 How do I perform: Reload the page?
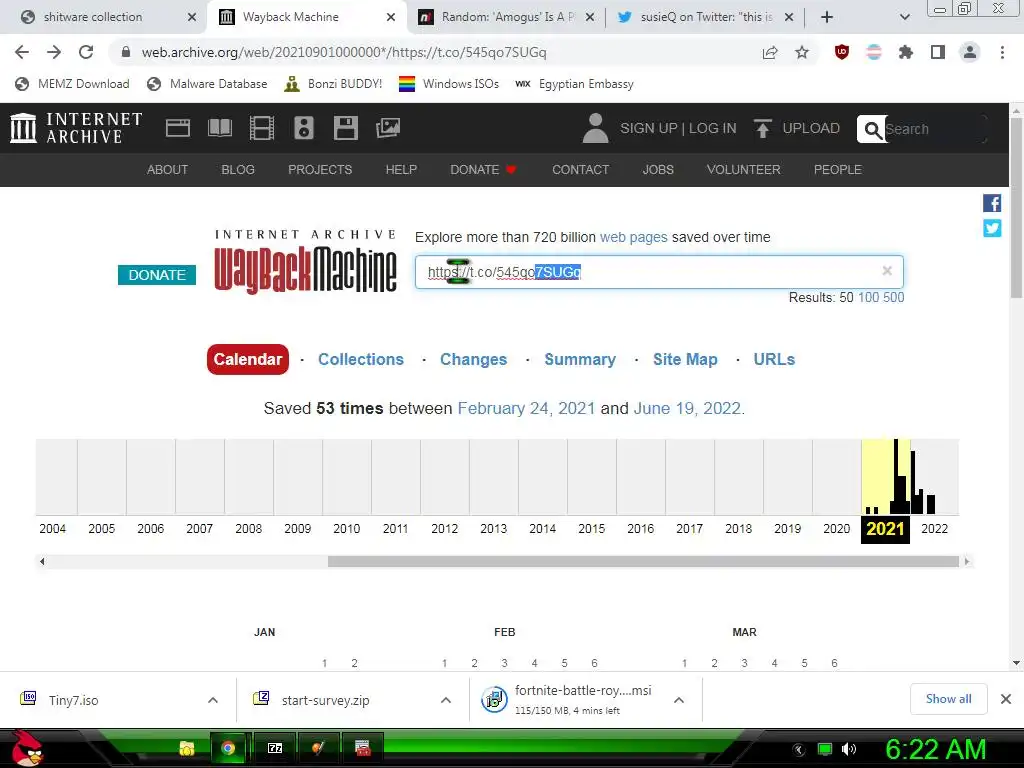86,52
